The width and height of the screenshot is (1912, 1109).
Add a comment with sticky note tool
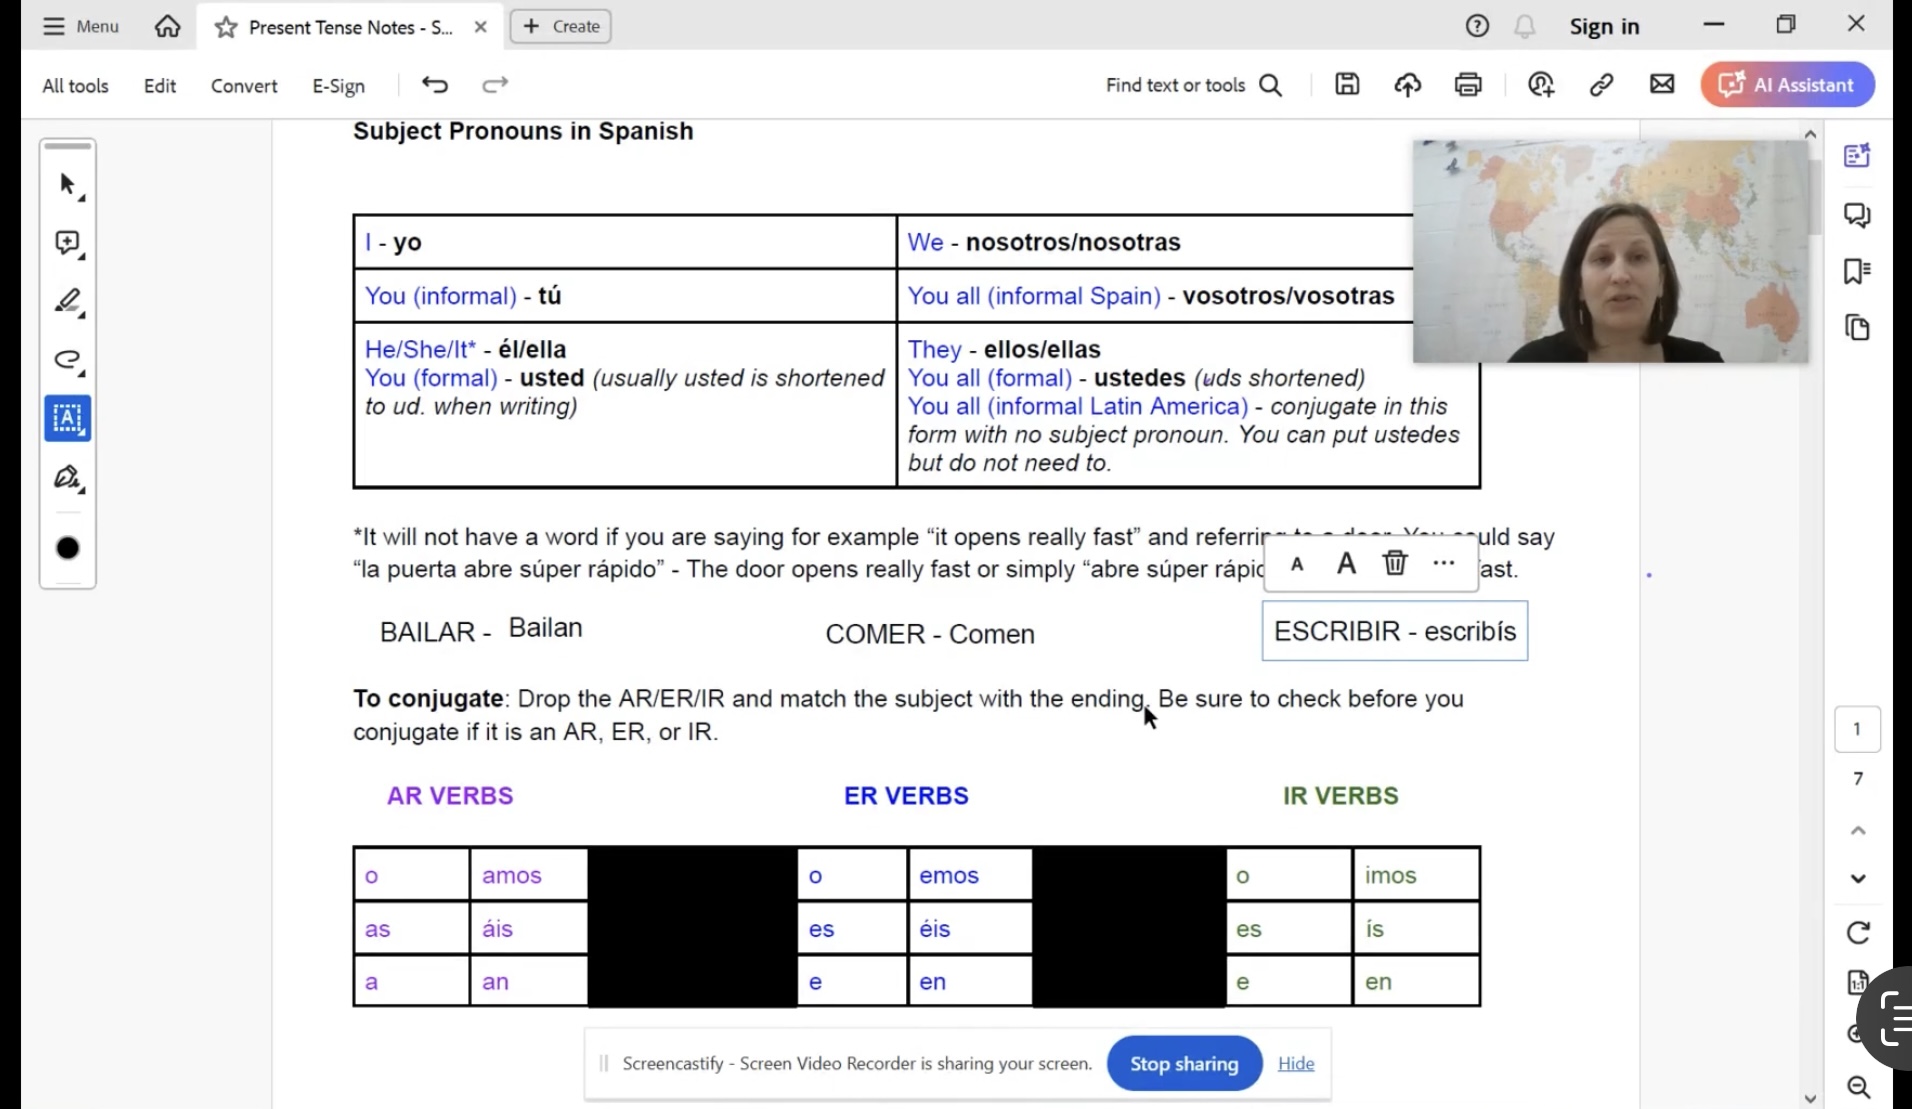click(x=68, y=243)
